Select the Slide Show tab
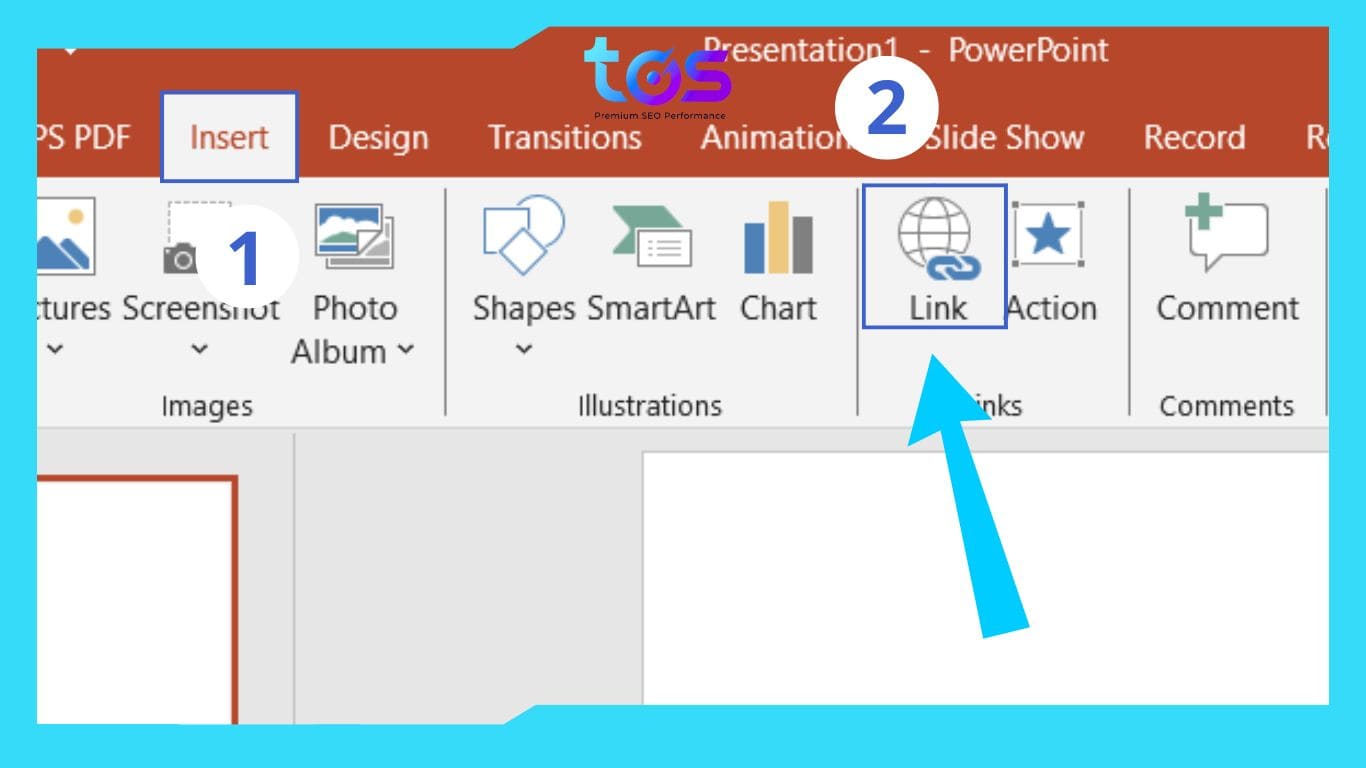 pyautogui.click(x=1004, y=137)
